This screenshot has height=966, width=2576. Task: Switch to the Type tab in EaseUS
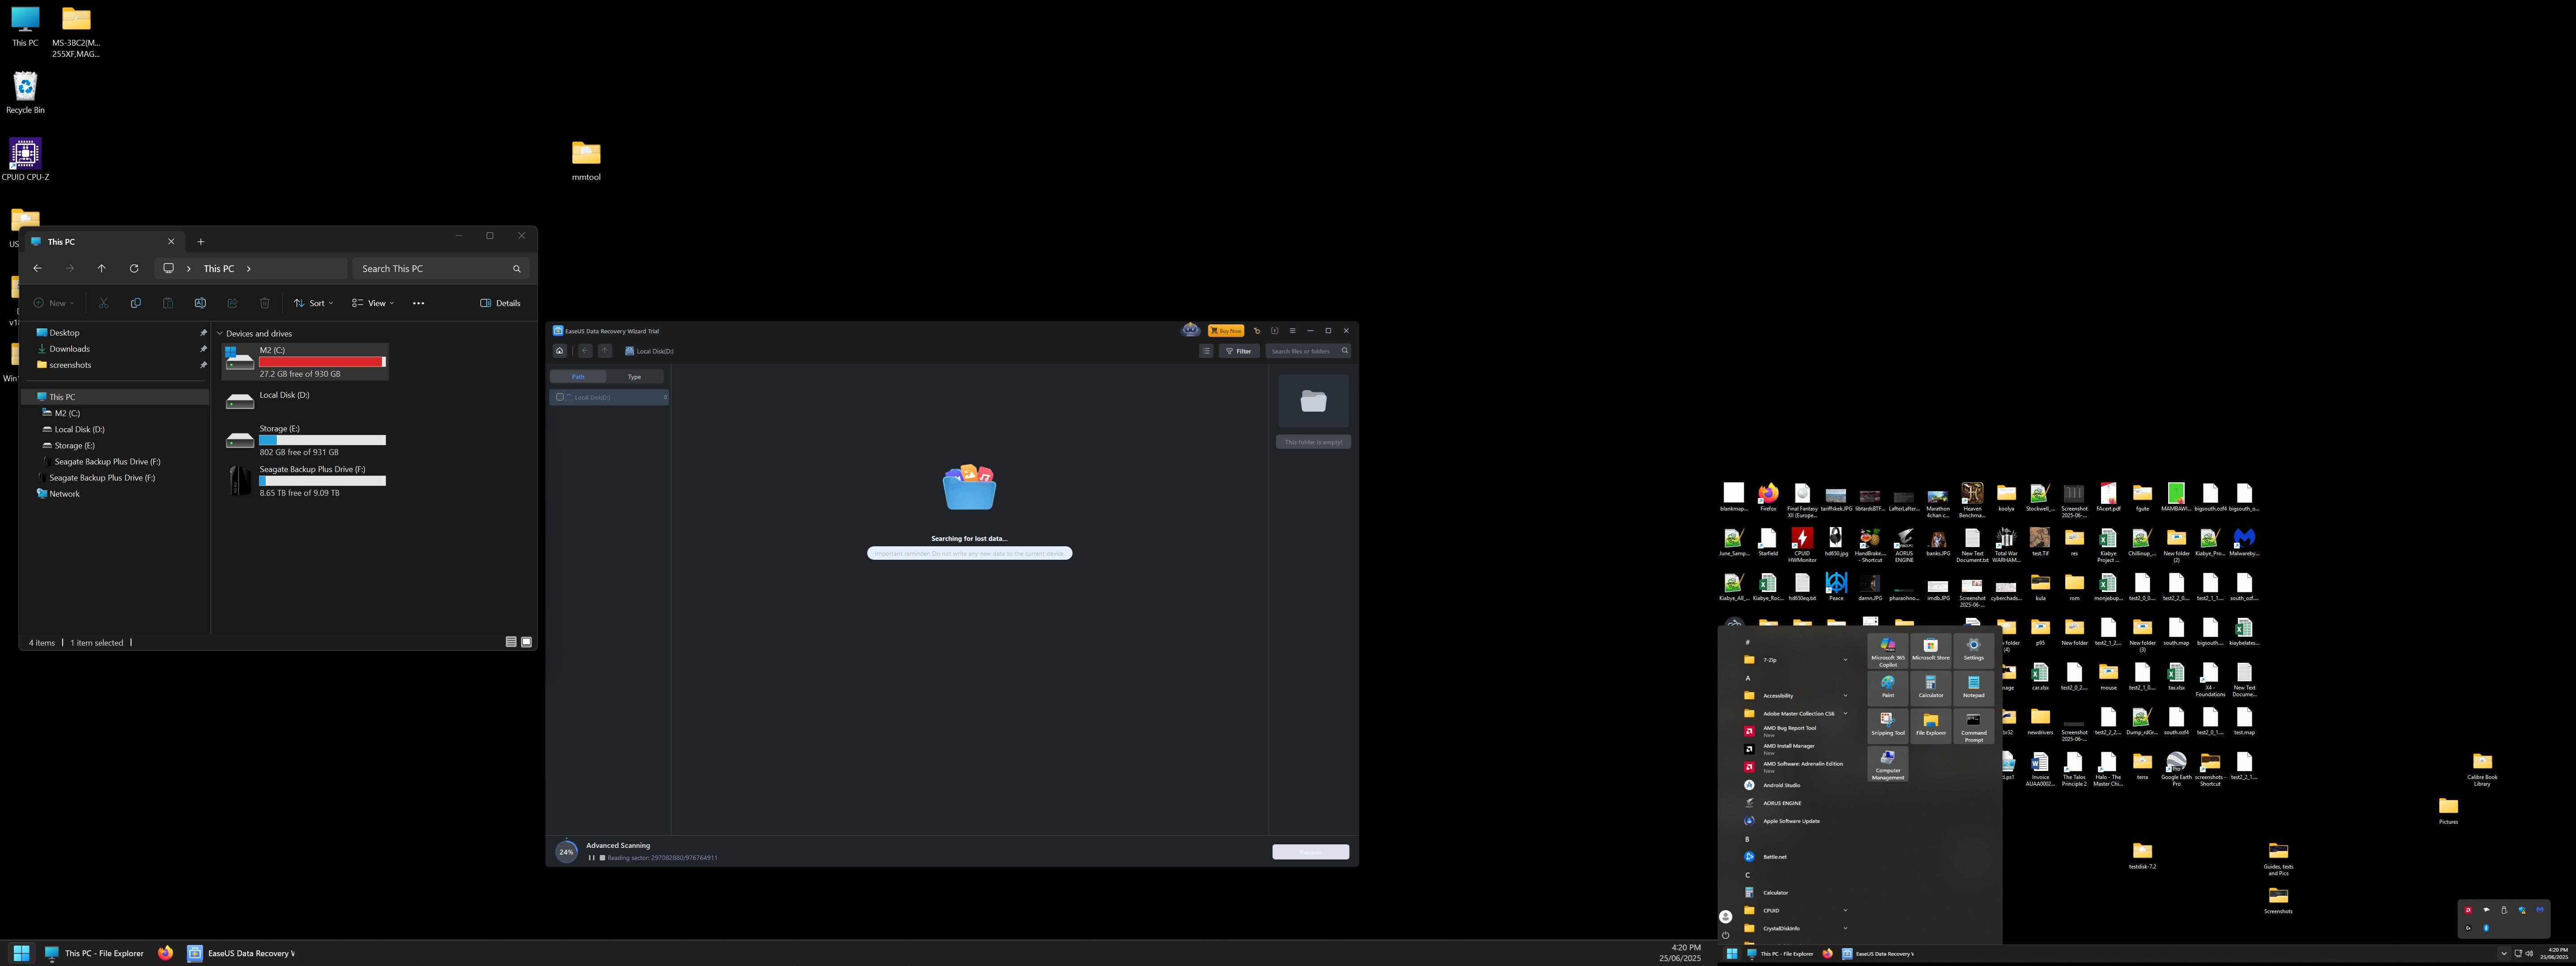pyautogui.click(x=634, y=377)
